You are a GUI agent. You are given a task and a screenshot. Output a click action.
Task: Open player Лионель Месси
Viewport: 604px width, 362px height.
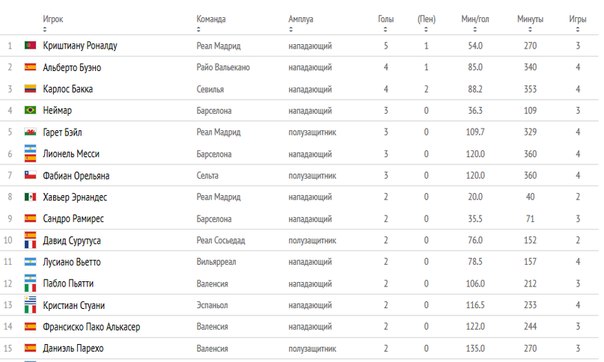71,154
